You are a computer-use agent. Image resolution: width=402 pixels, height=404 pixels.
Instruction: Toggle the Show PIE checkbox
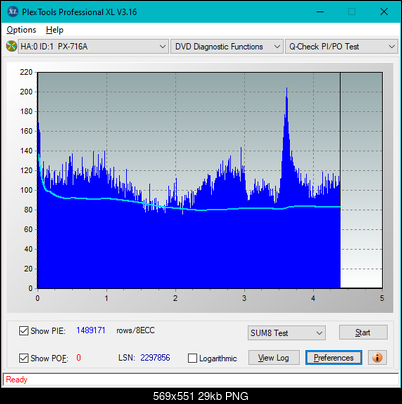click(x=24, y=331)
